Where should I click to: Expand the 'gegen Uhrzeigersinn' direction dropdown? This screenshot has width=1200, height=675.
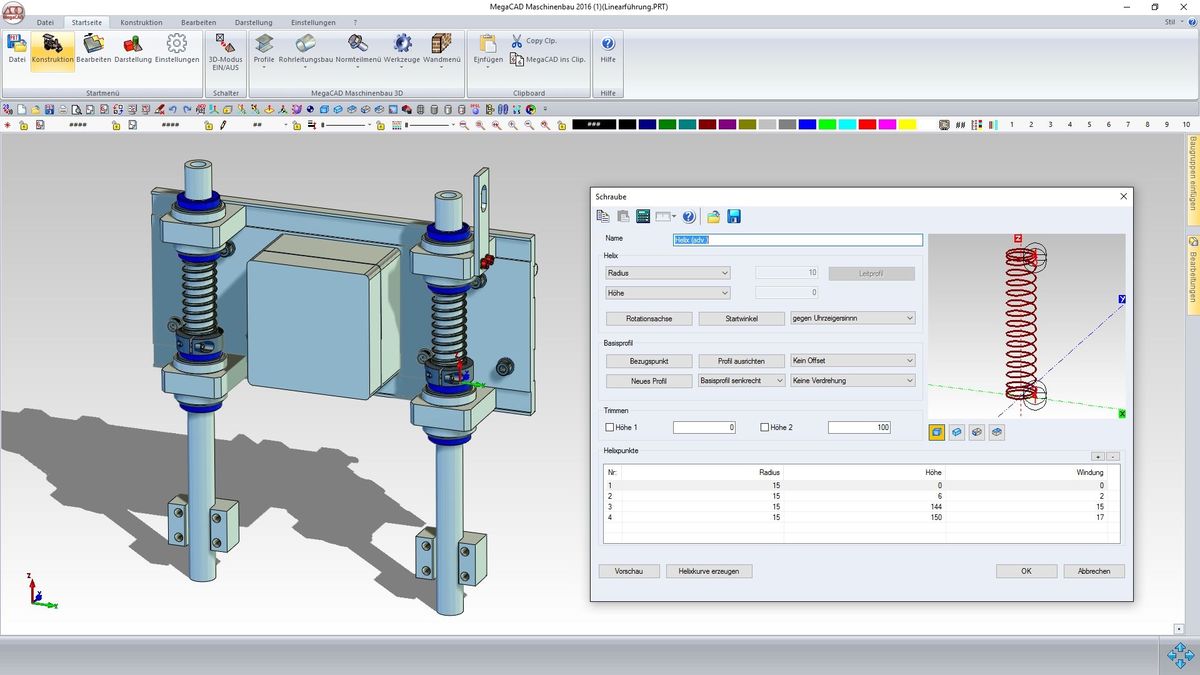point(852,318)
